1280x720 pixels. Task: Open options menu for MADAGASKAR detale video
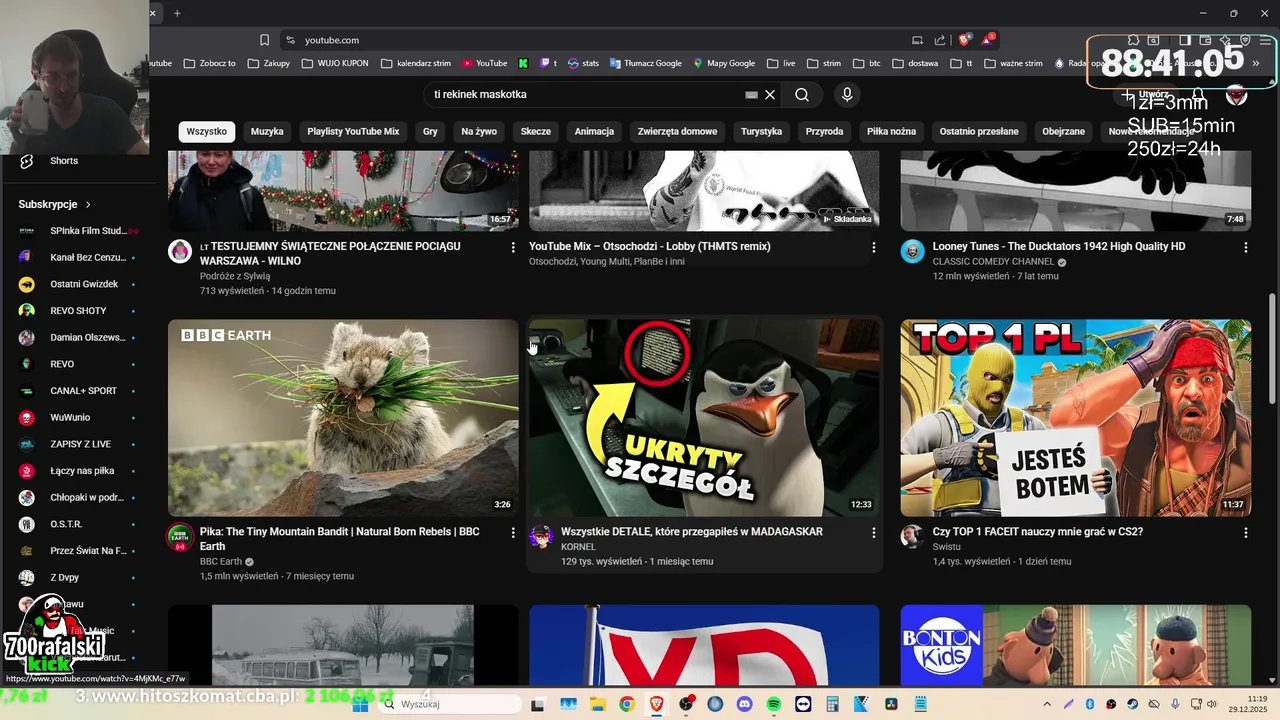873,533
